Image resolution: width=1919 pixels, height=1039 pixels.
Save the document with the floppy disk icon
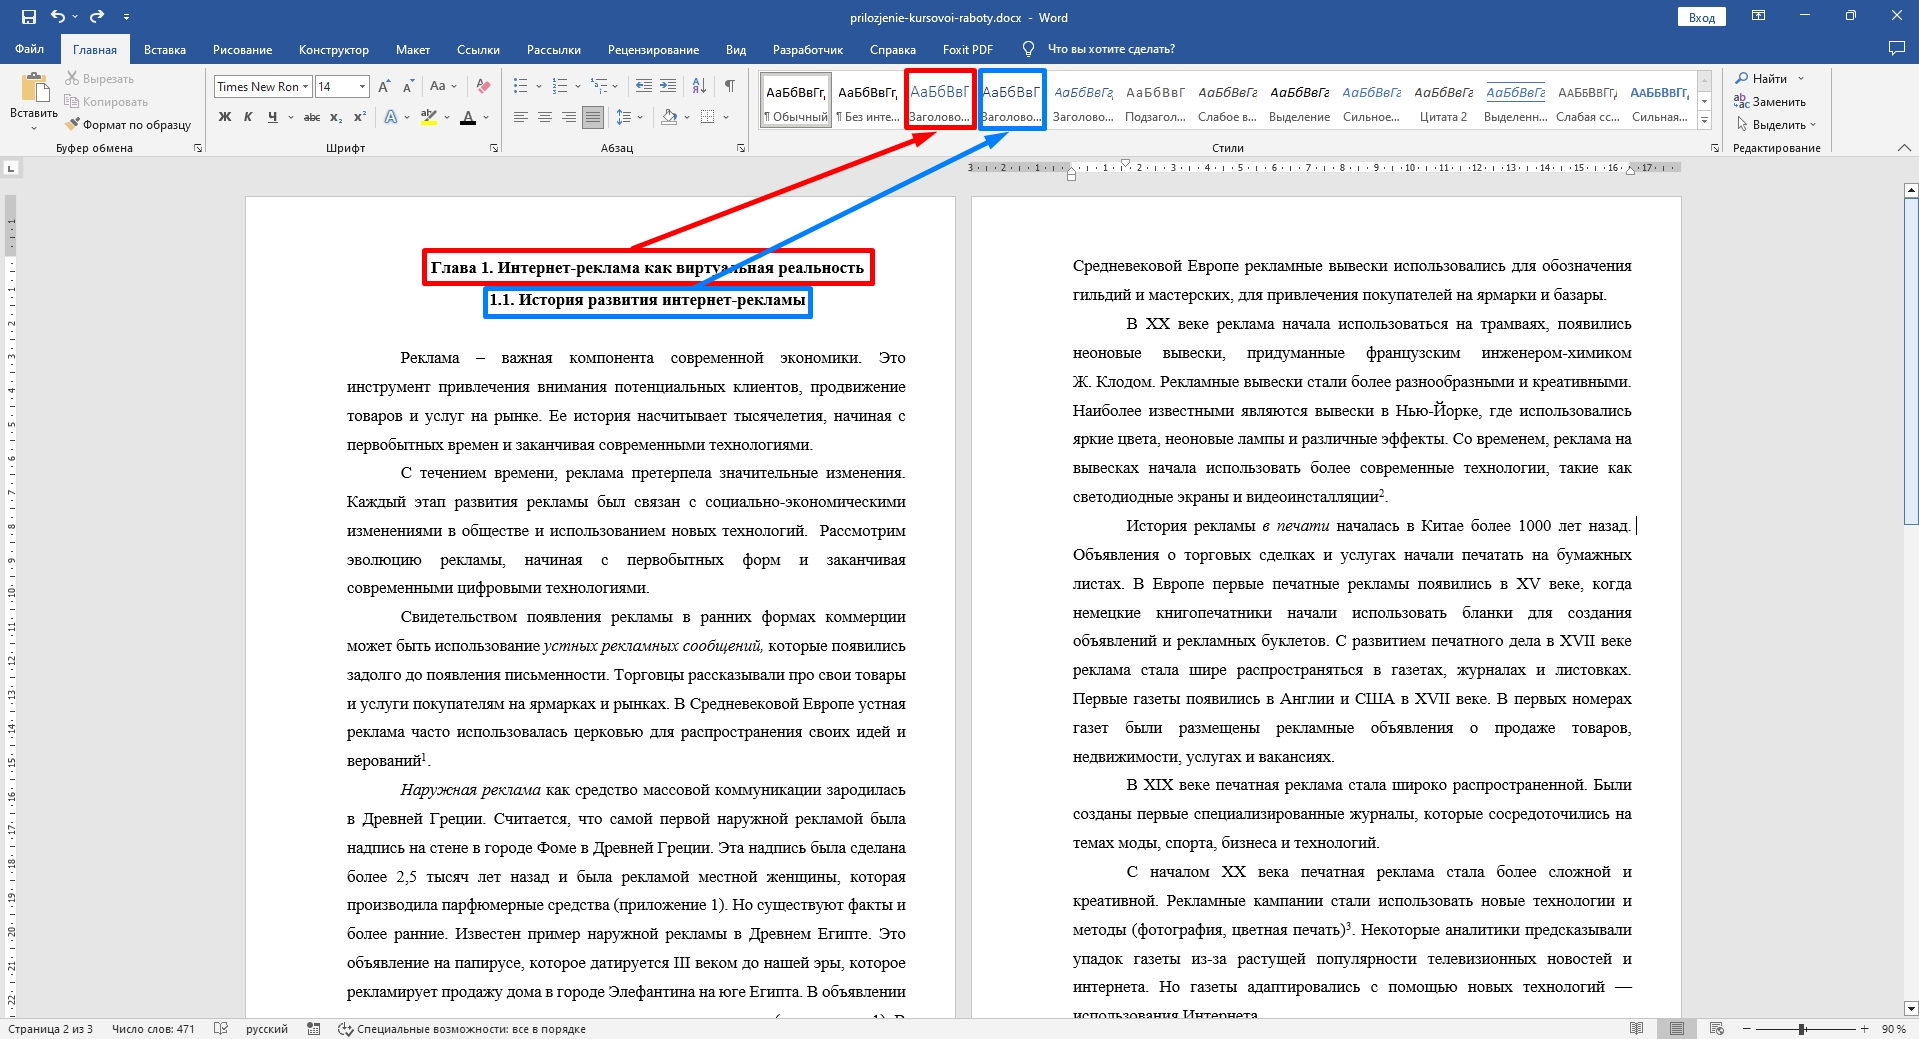[x=28, y=17]
